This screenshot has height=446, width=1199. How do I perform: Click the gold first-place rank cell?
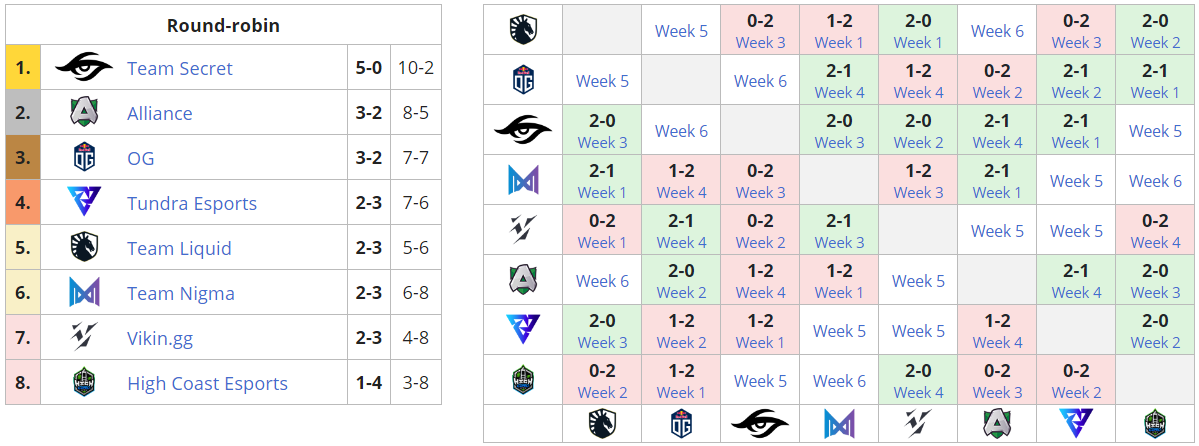23,68
